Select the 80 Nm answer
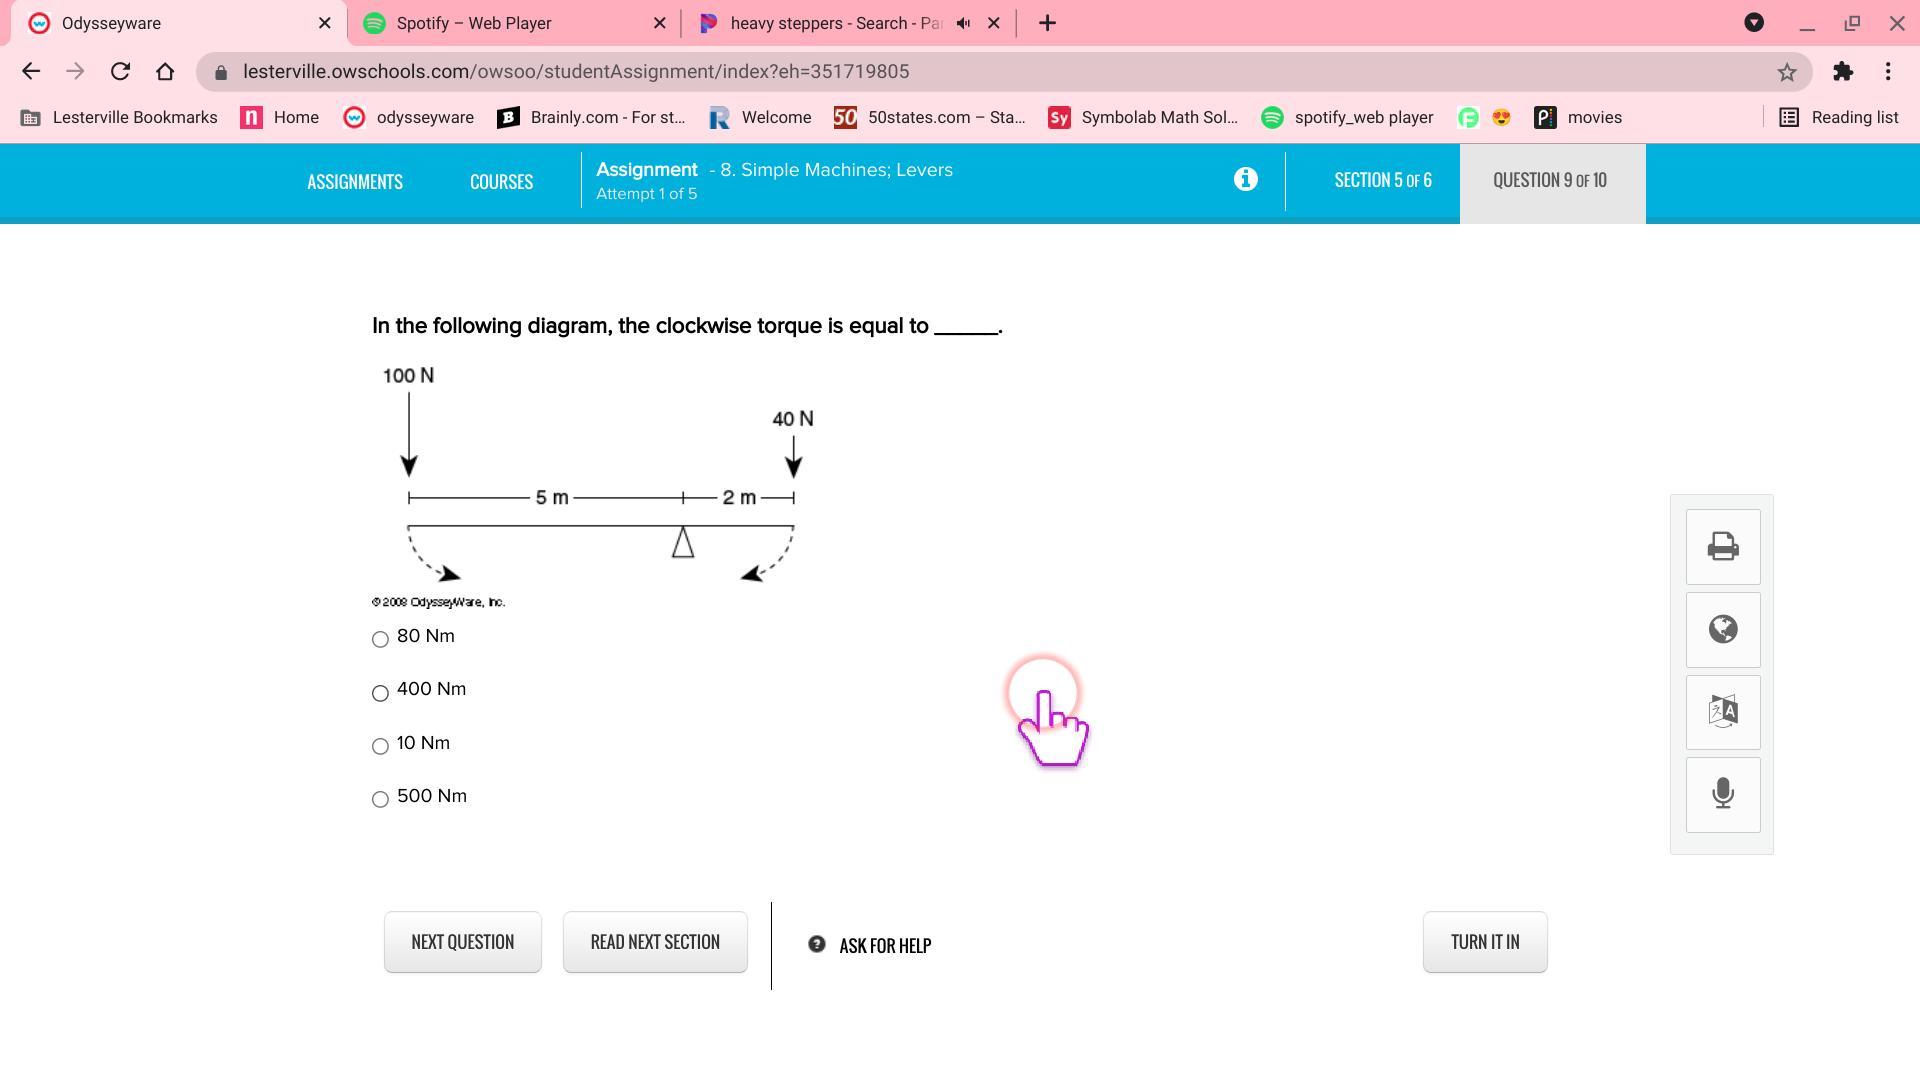This screenshot has width=1920, height=1080. click(380, 639)
